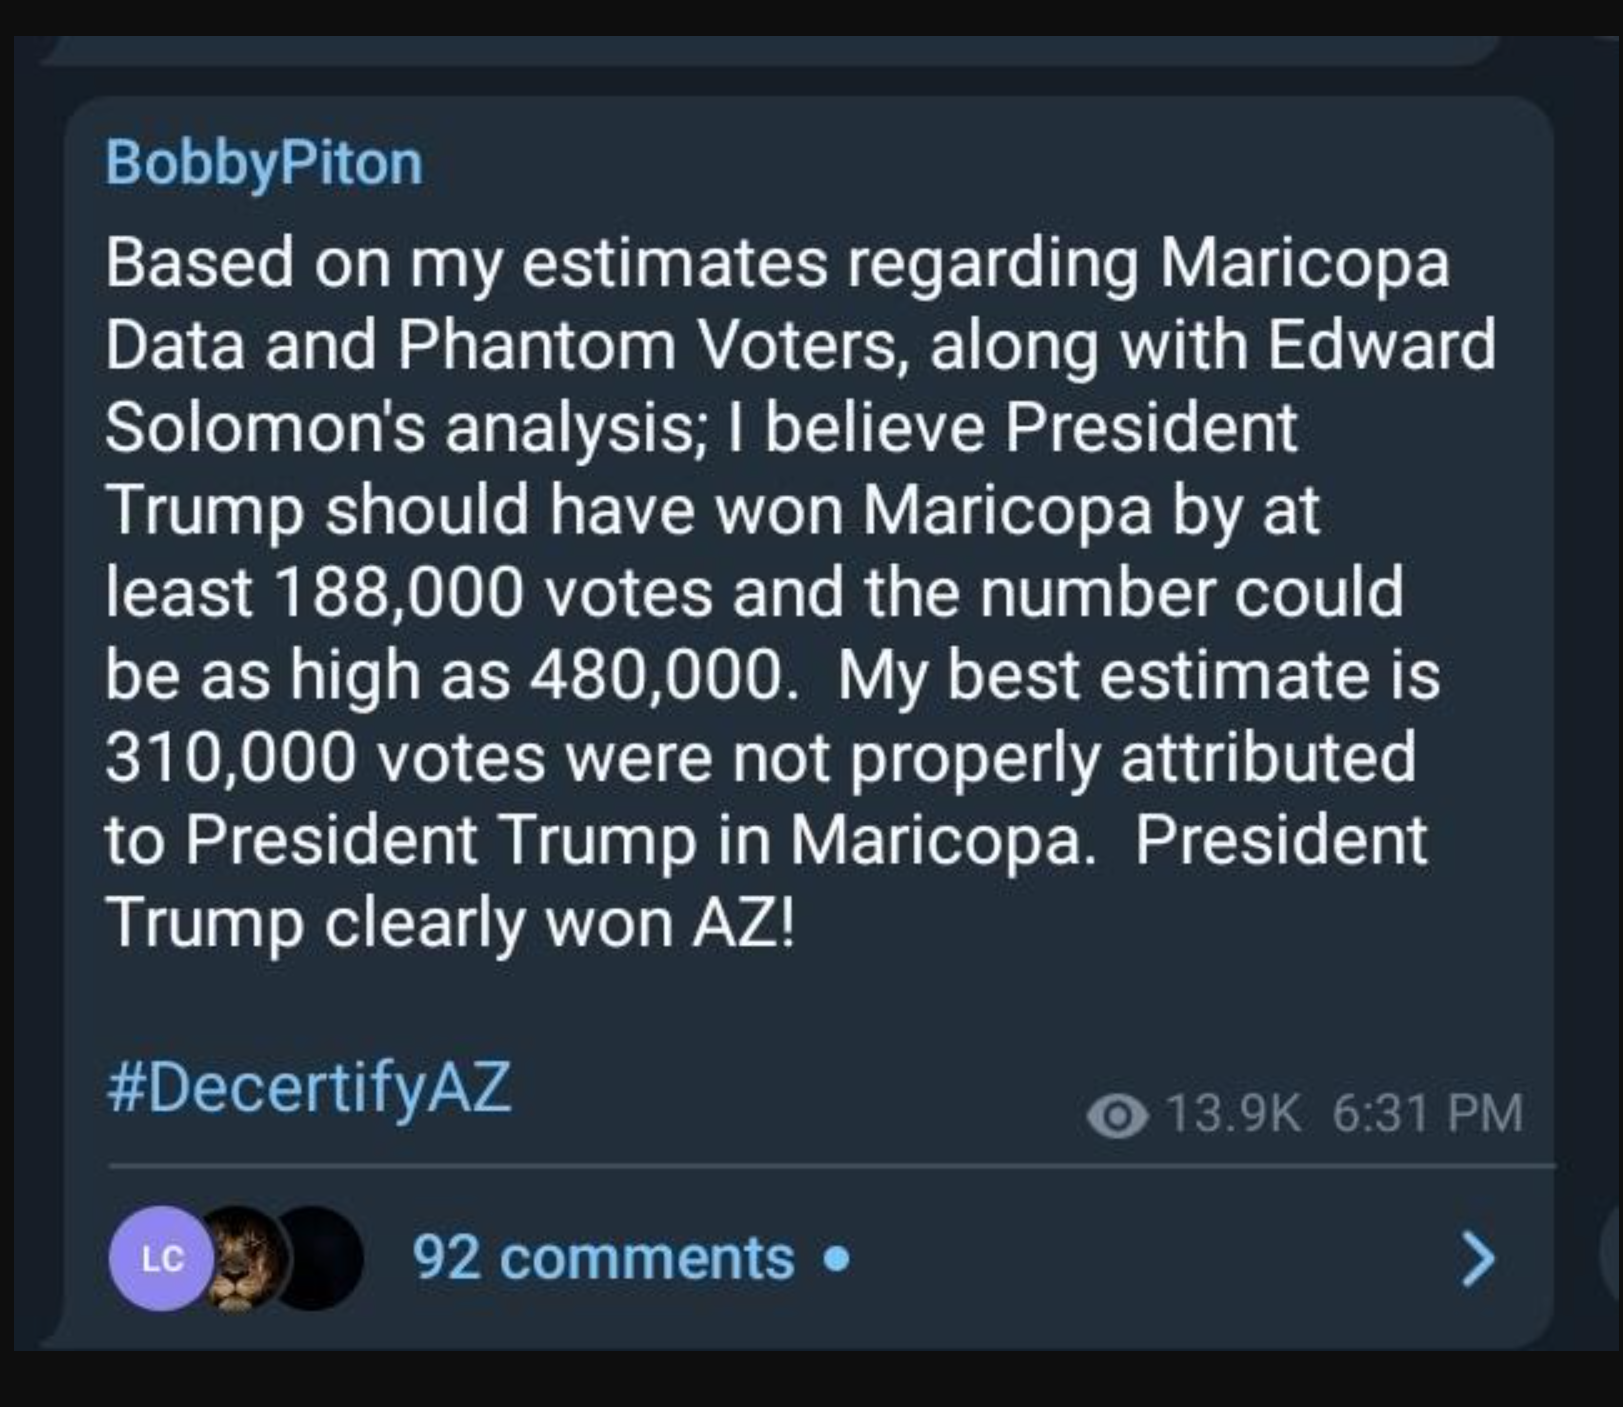Click the eye views icon
This screenshot has height=1407, width=1623.
tap(1117, 1116)
